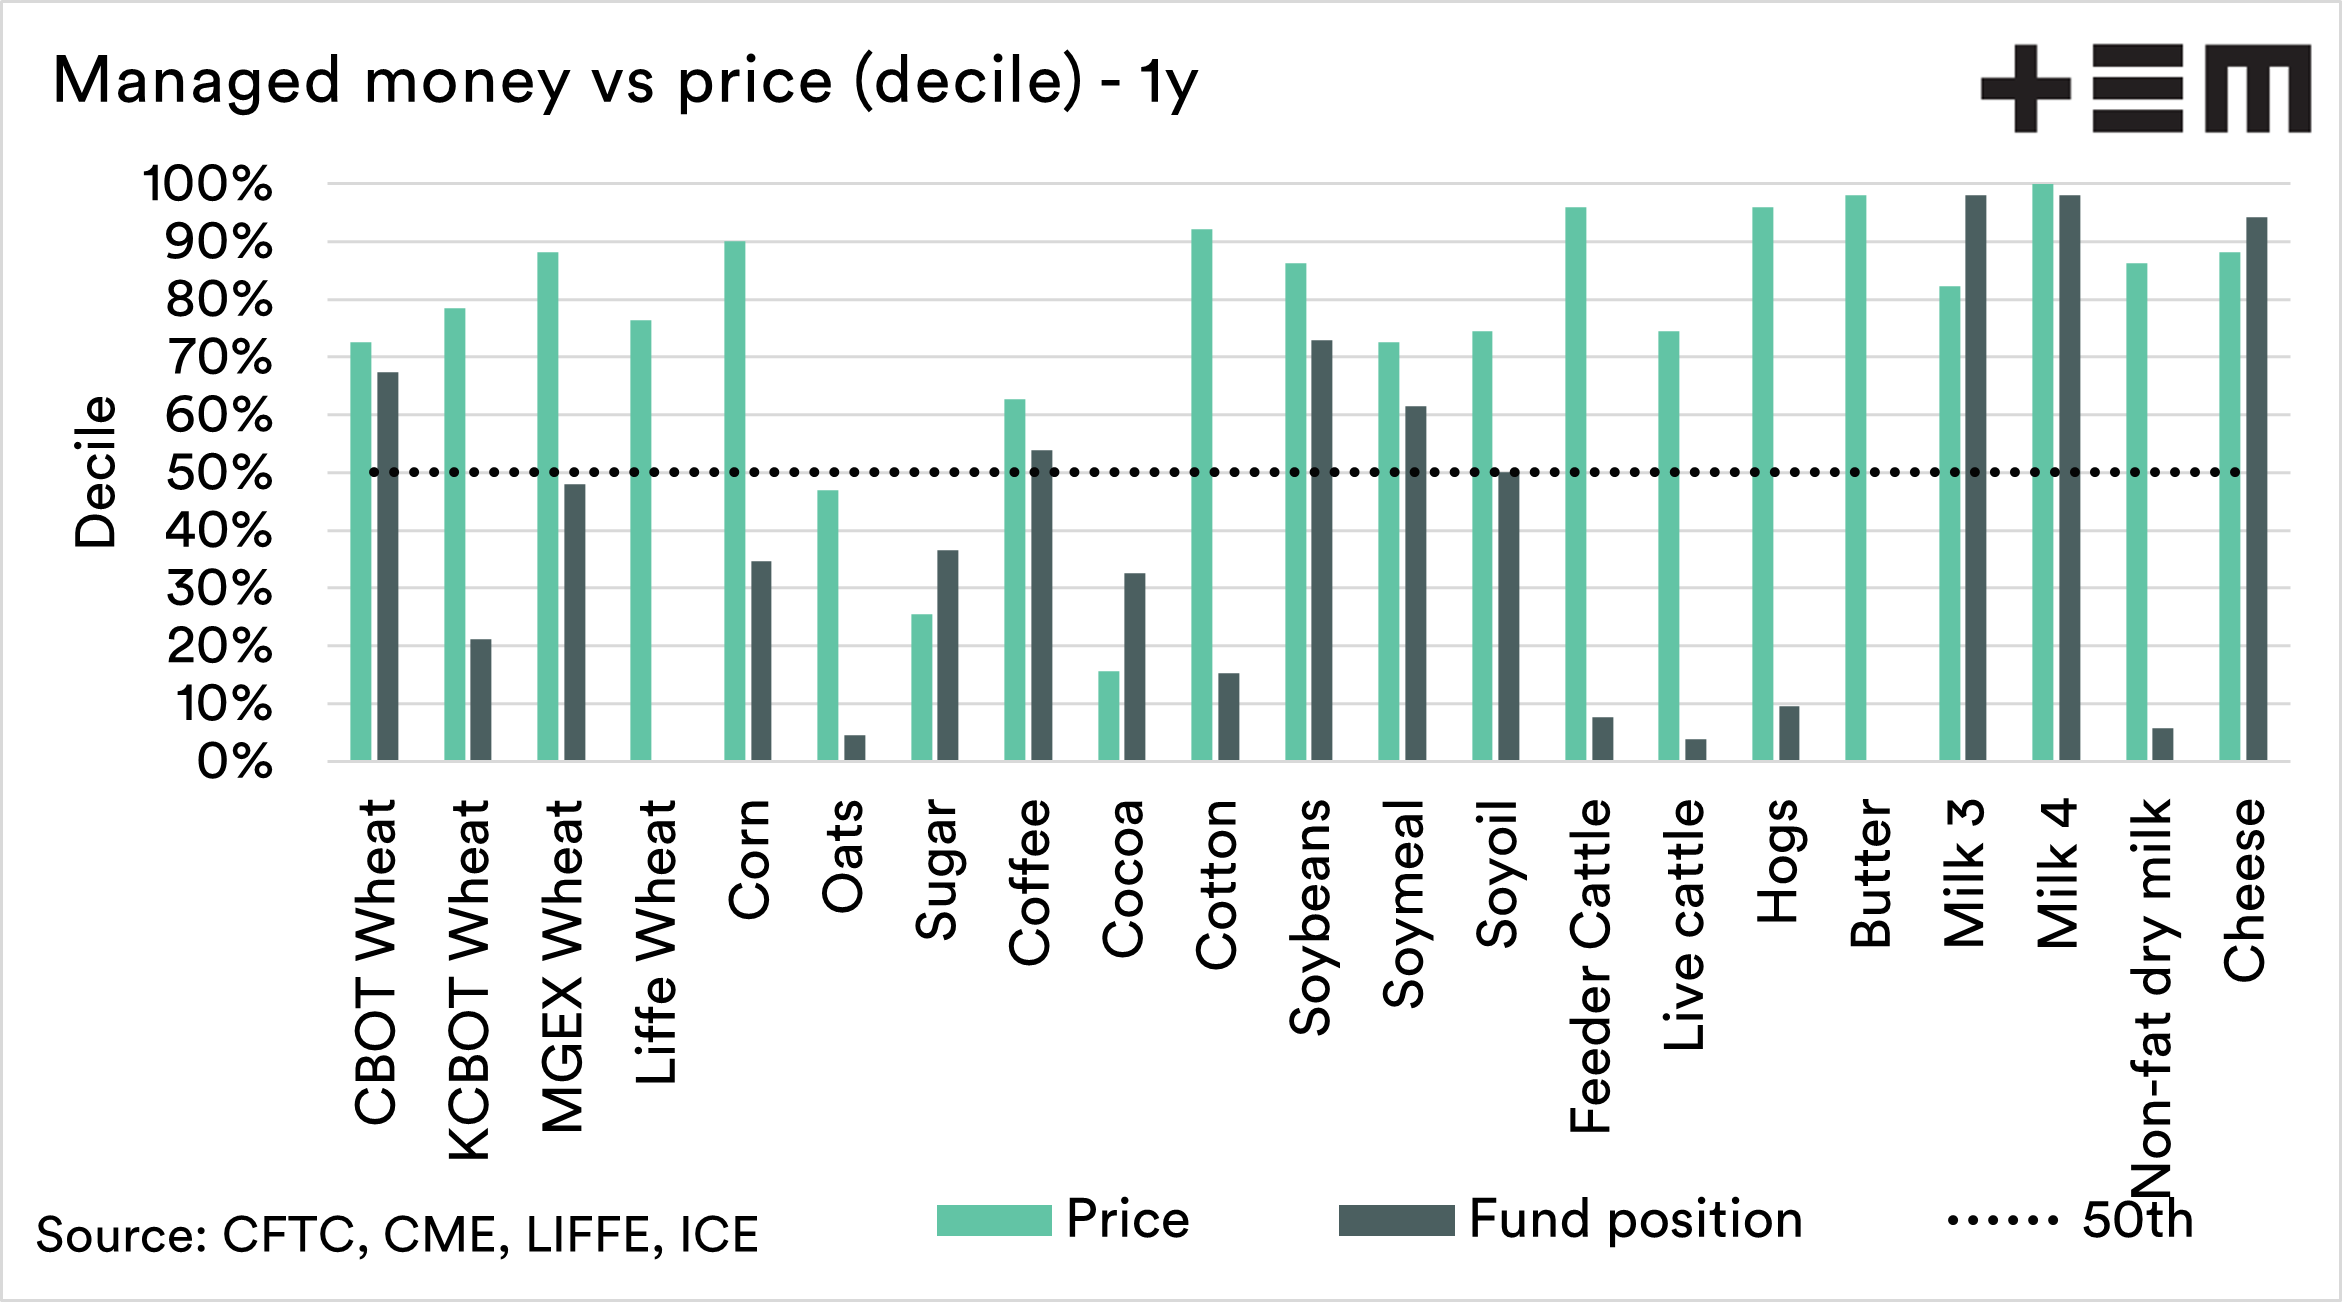Screen dimensions: 2342x1302
Task: Select the chart title text
Action: click(625, 81)
